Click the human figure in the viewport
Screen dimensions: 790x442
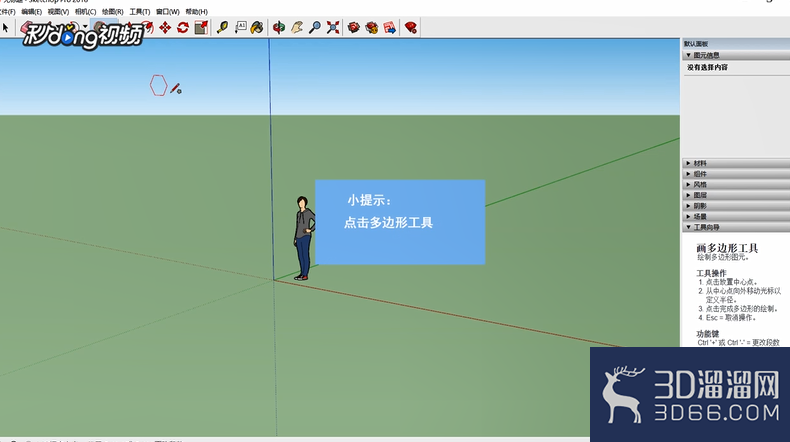click(x=304, y=238)
